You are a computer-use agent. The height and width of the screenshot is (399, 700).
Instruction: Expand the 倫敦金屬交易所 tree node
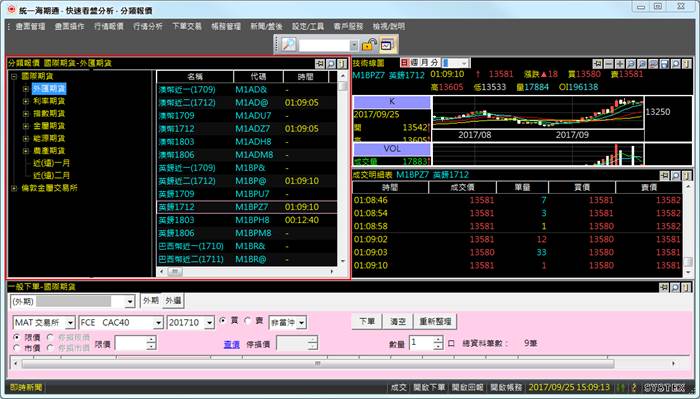[14, 188]
